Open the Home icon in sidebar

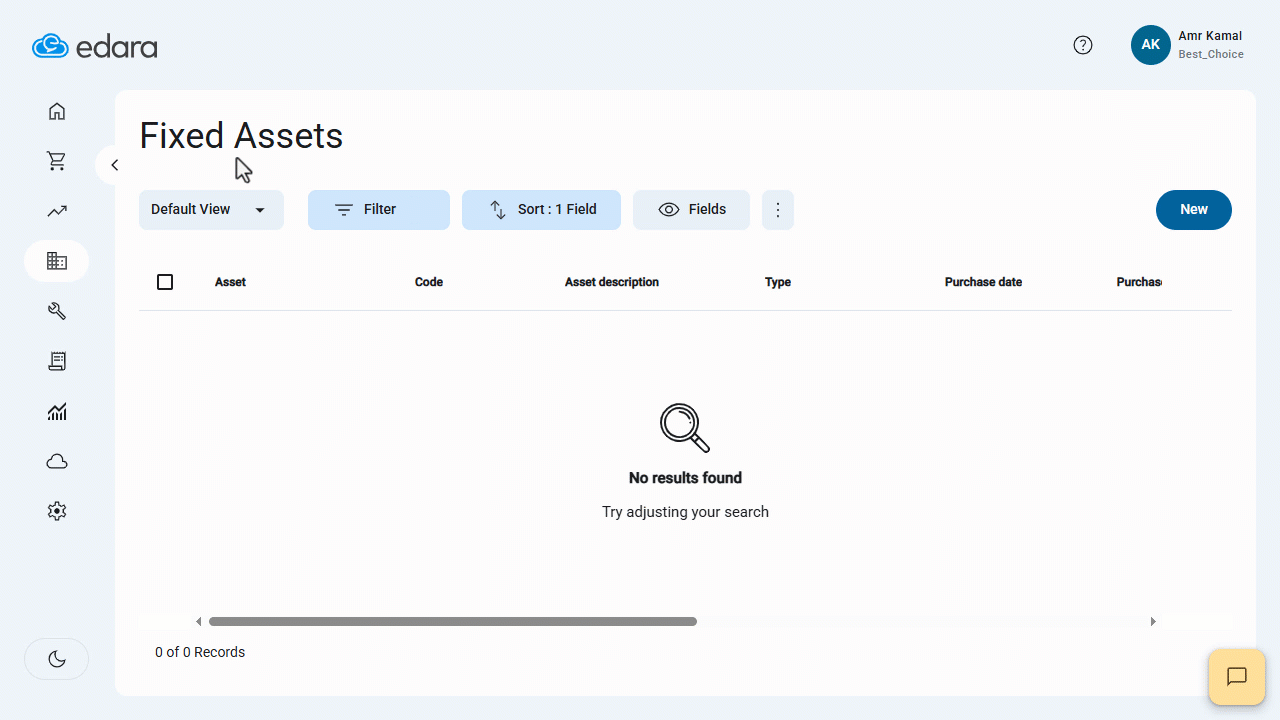pos(57,111)
